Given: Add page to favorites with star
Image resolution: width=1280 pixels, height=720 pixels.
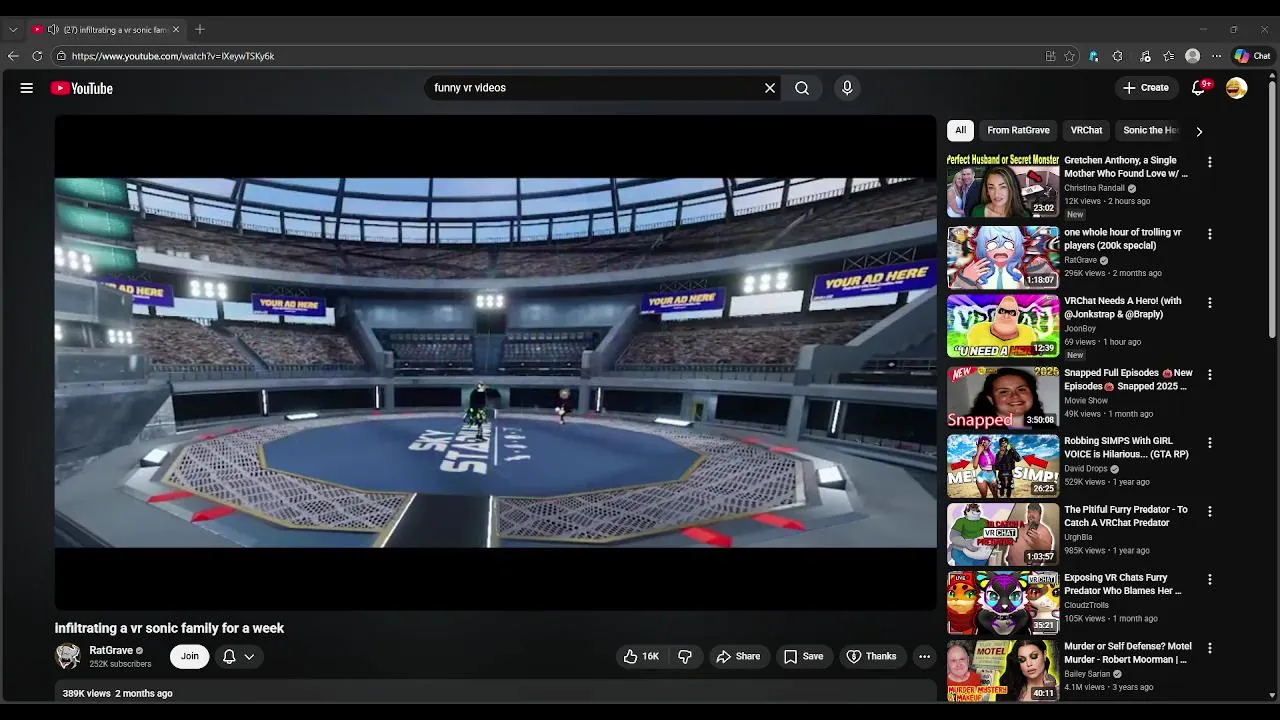Looking at the screenshot, I should (x=1069, y=56).
